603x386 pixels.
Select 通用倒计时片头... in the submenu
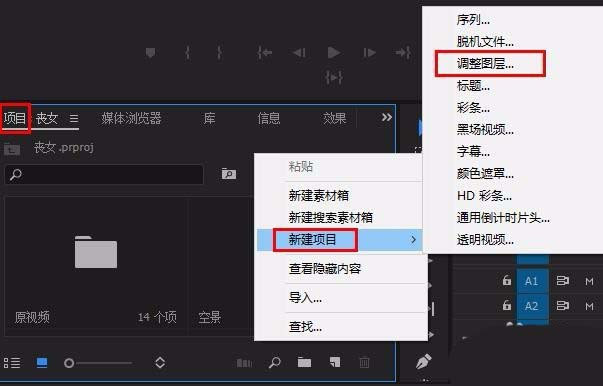503,218
